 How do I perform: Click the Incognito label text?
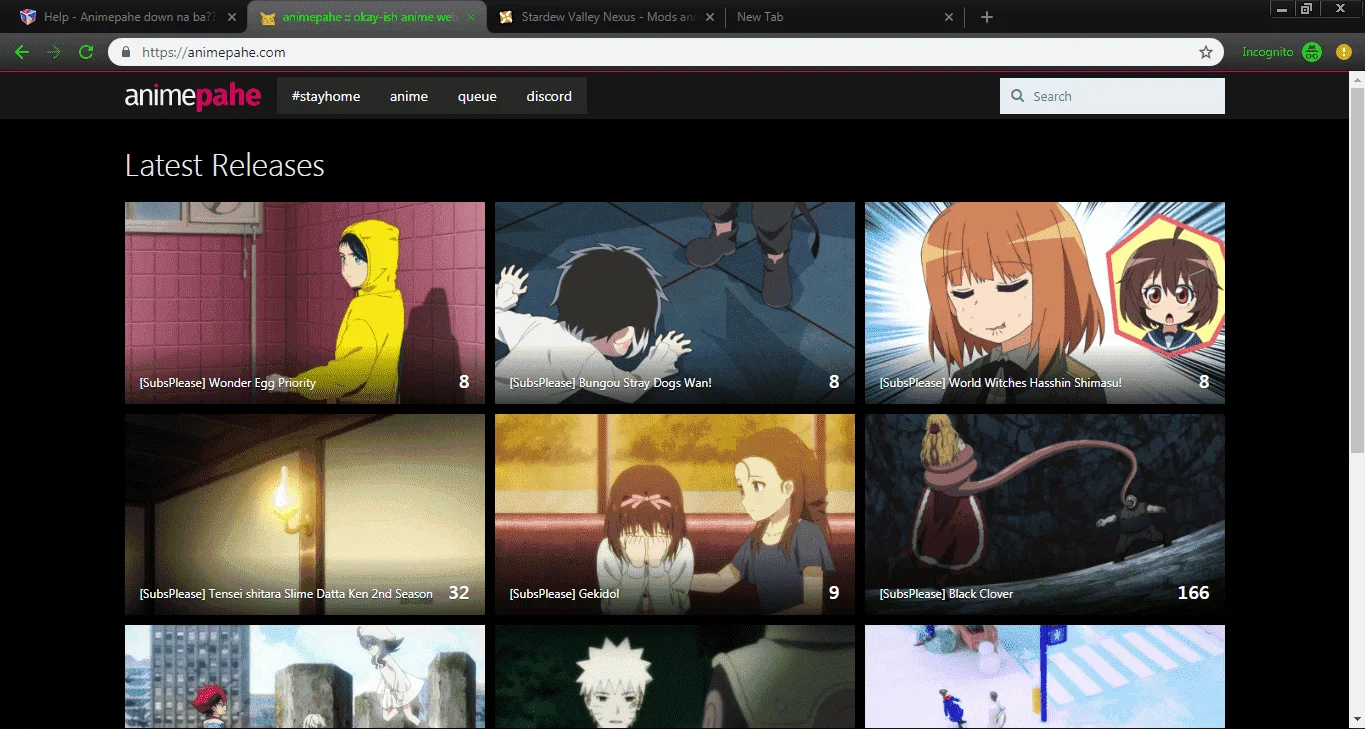[x=1267, y=52]
